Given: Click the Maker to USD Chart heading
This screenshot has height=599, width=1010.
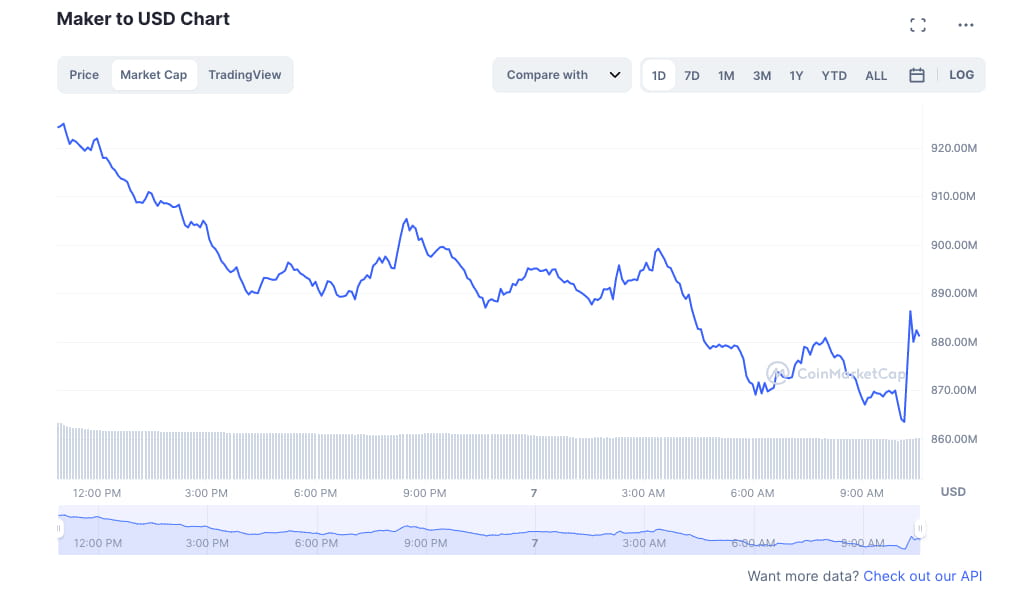Looking at the screenshot, I should (x=143, y=19).
